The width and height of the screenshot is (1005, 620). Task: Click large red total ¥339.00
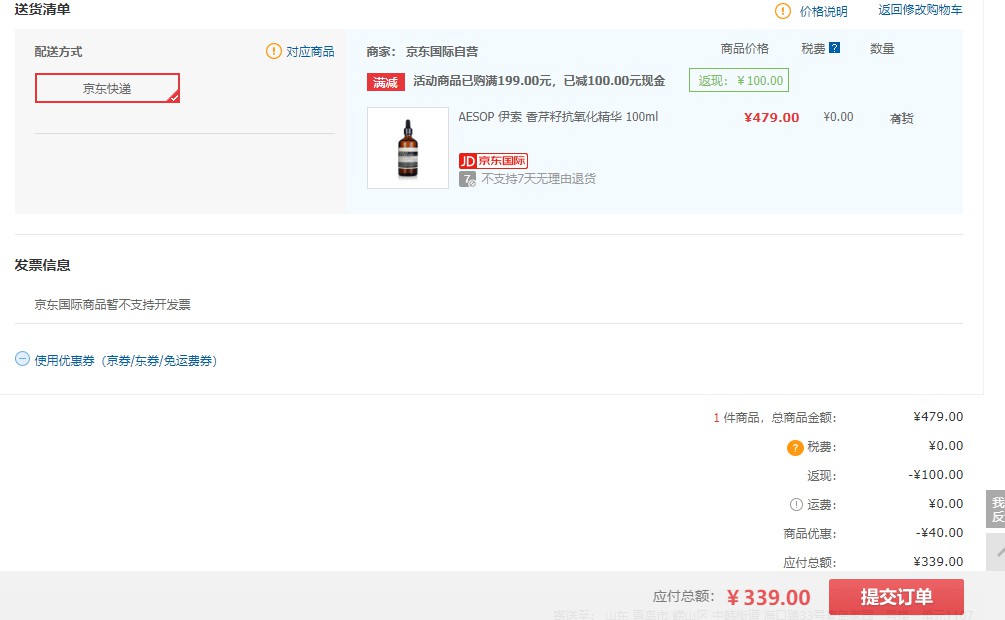tap(768, 598)
